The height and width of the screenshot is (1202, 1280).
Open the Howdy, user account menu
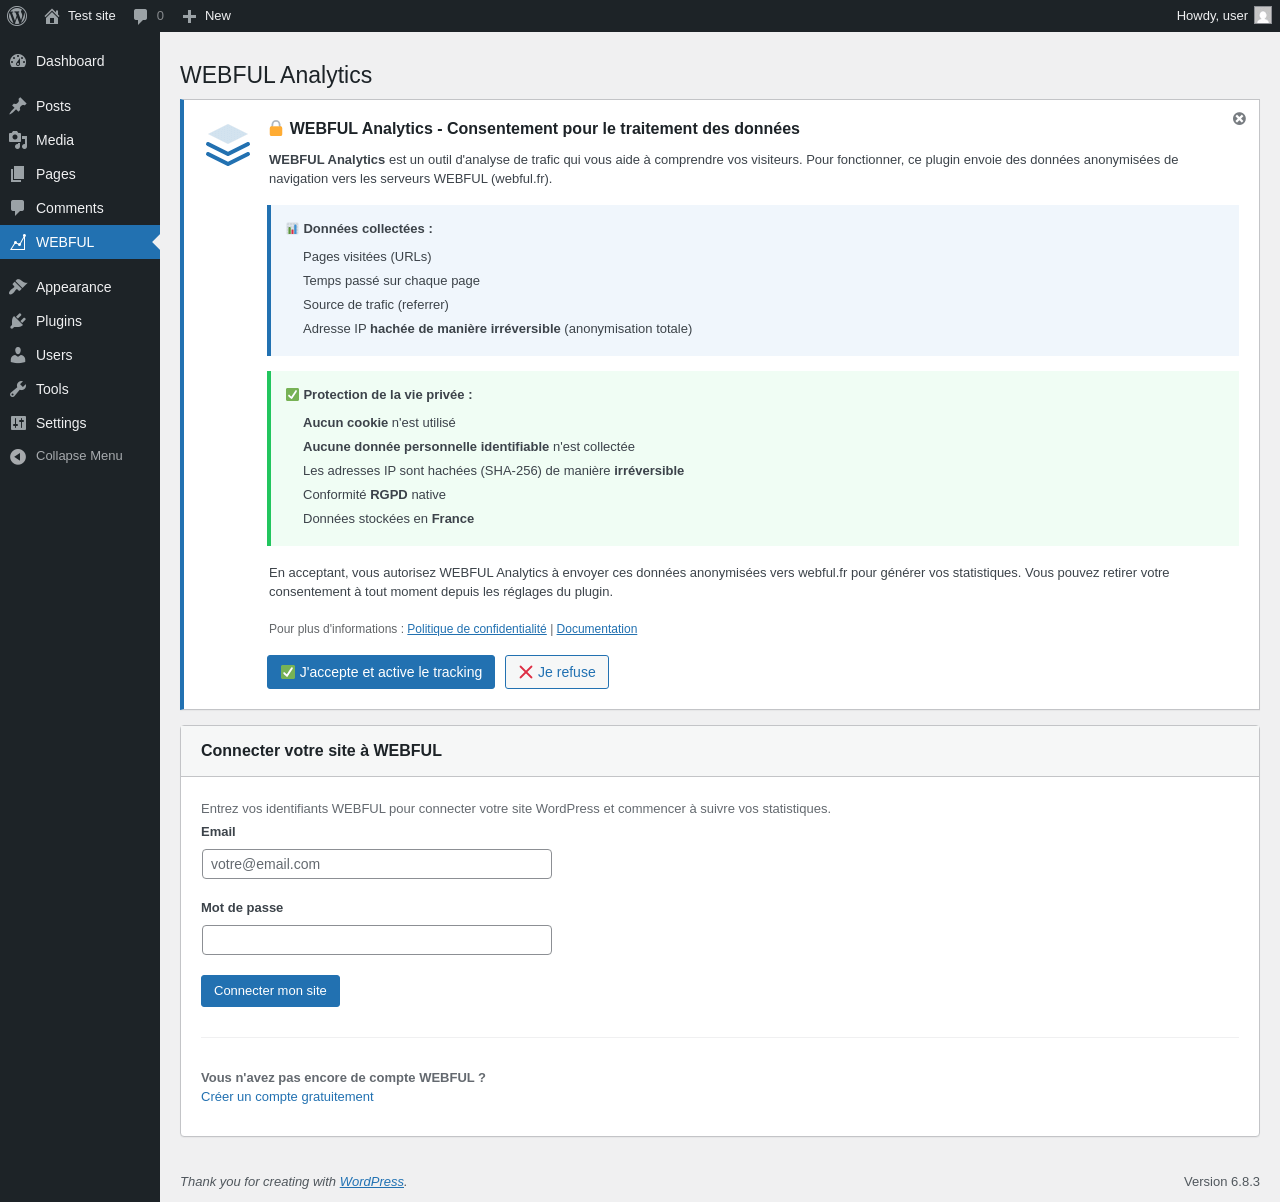click(1224, 16)
